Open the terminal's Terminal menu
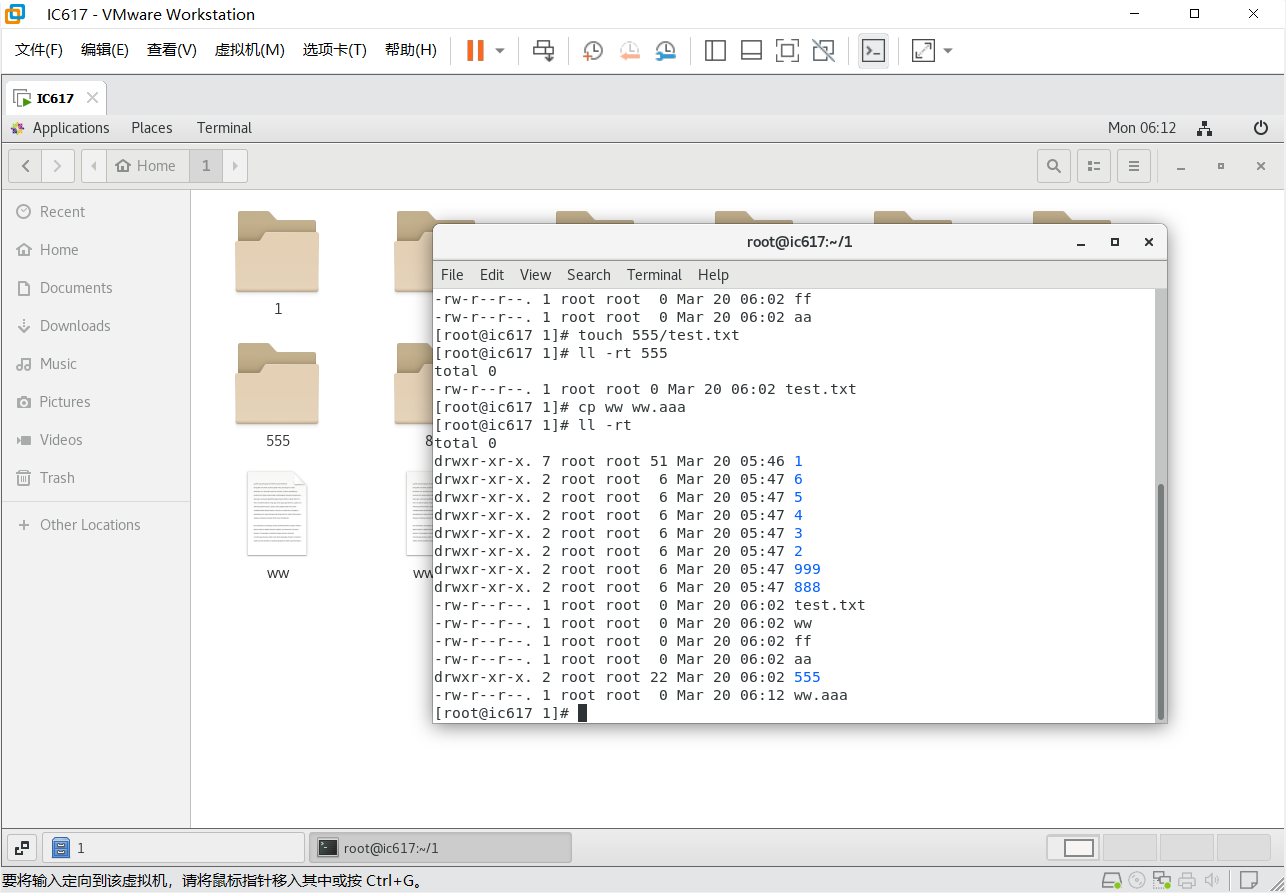Image resolution: width=1286 pixels, height=893 pixels. [x=654, y=275]
